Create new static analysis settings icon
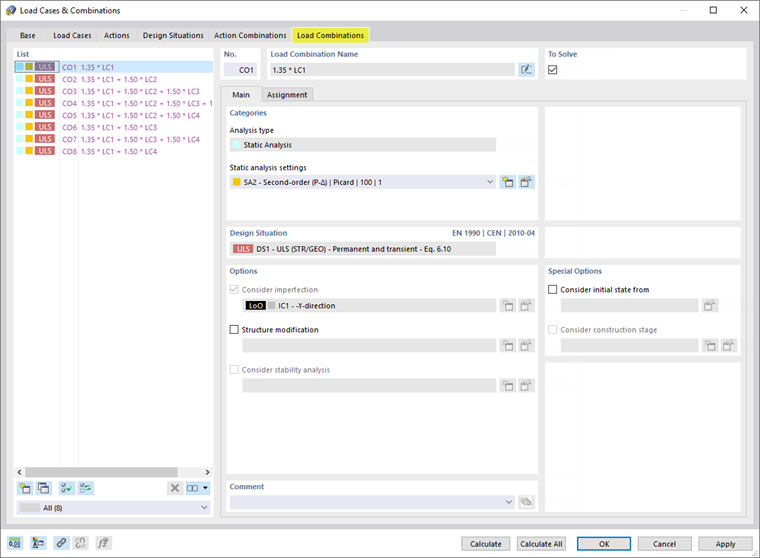 coord(507,182)
